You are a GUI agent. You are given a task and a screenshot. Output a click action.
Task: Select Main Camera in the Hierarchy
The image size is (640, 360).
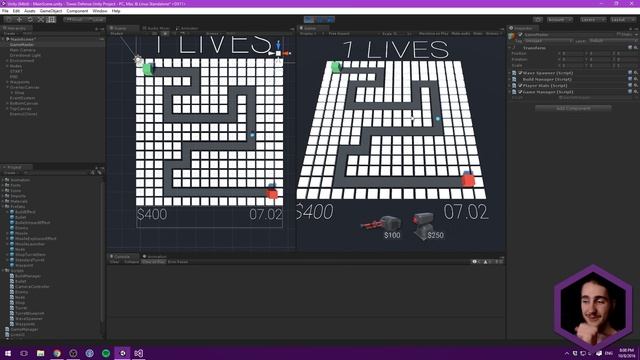pyautogui.click(x=23, y=50)
